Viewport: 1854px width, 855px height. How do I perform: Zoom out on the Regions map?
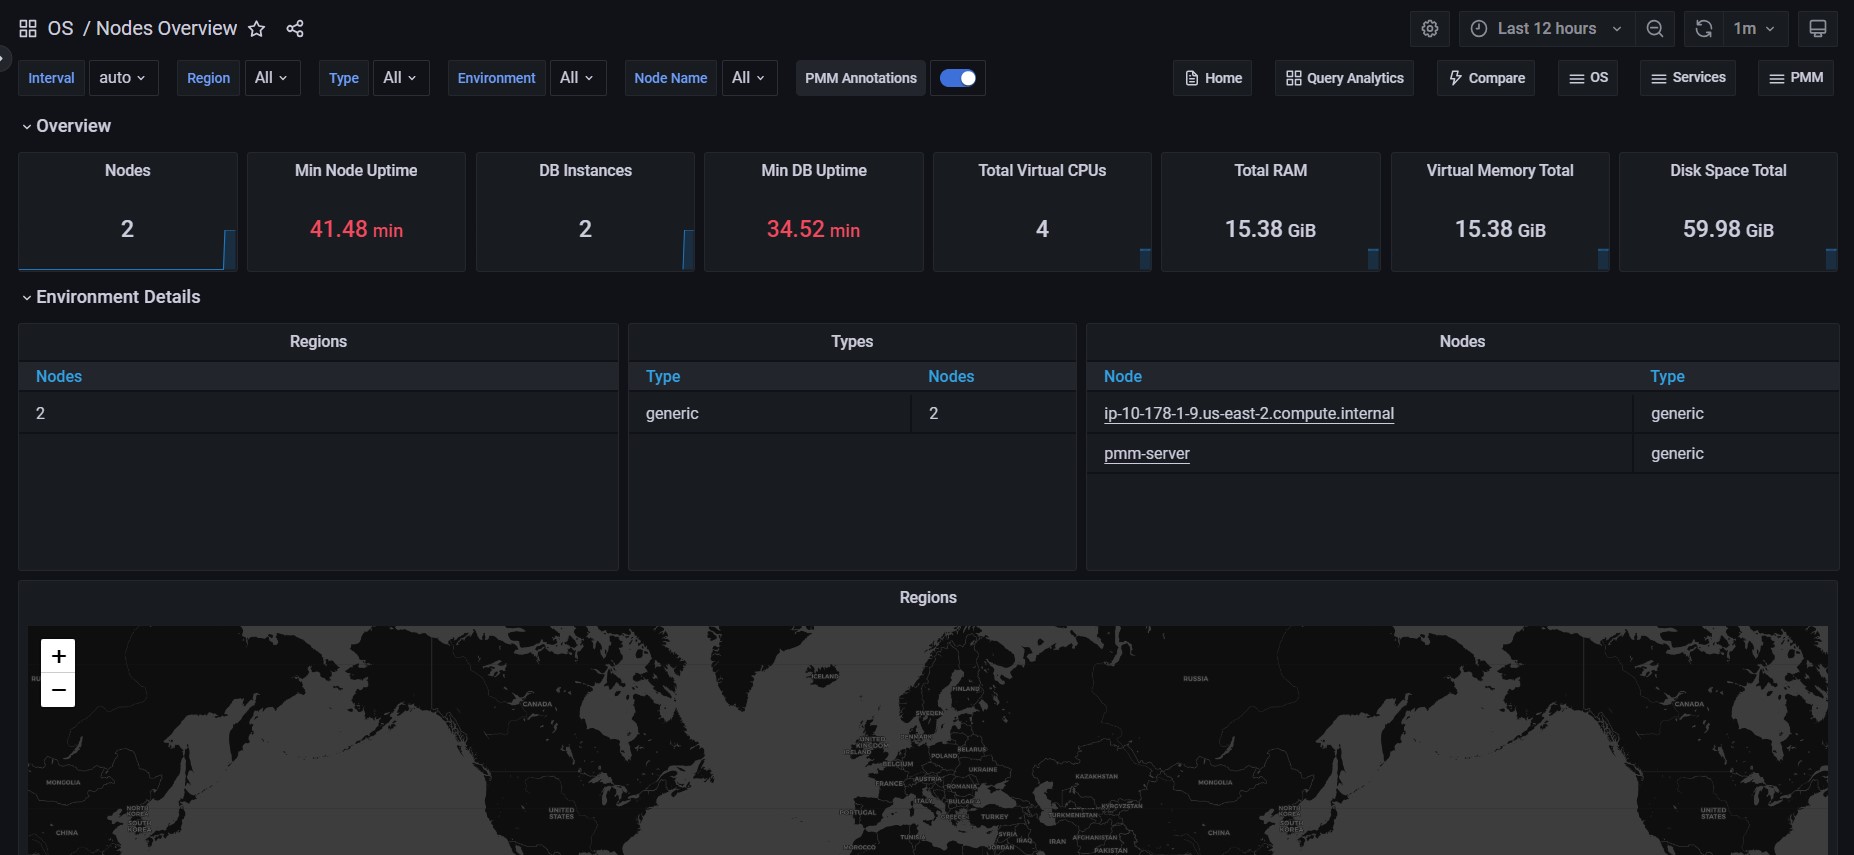click(58, 690)
